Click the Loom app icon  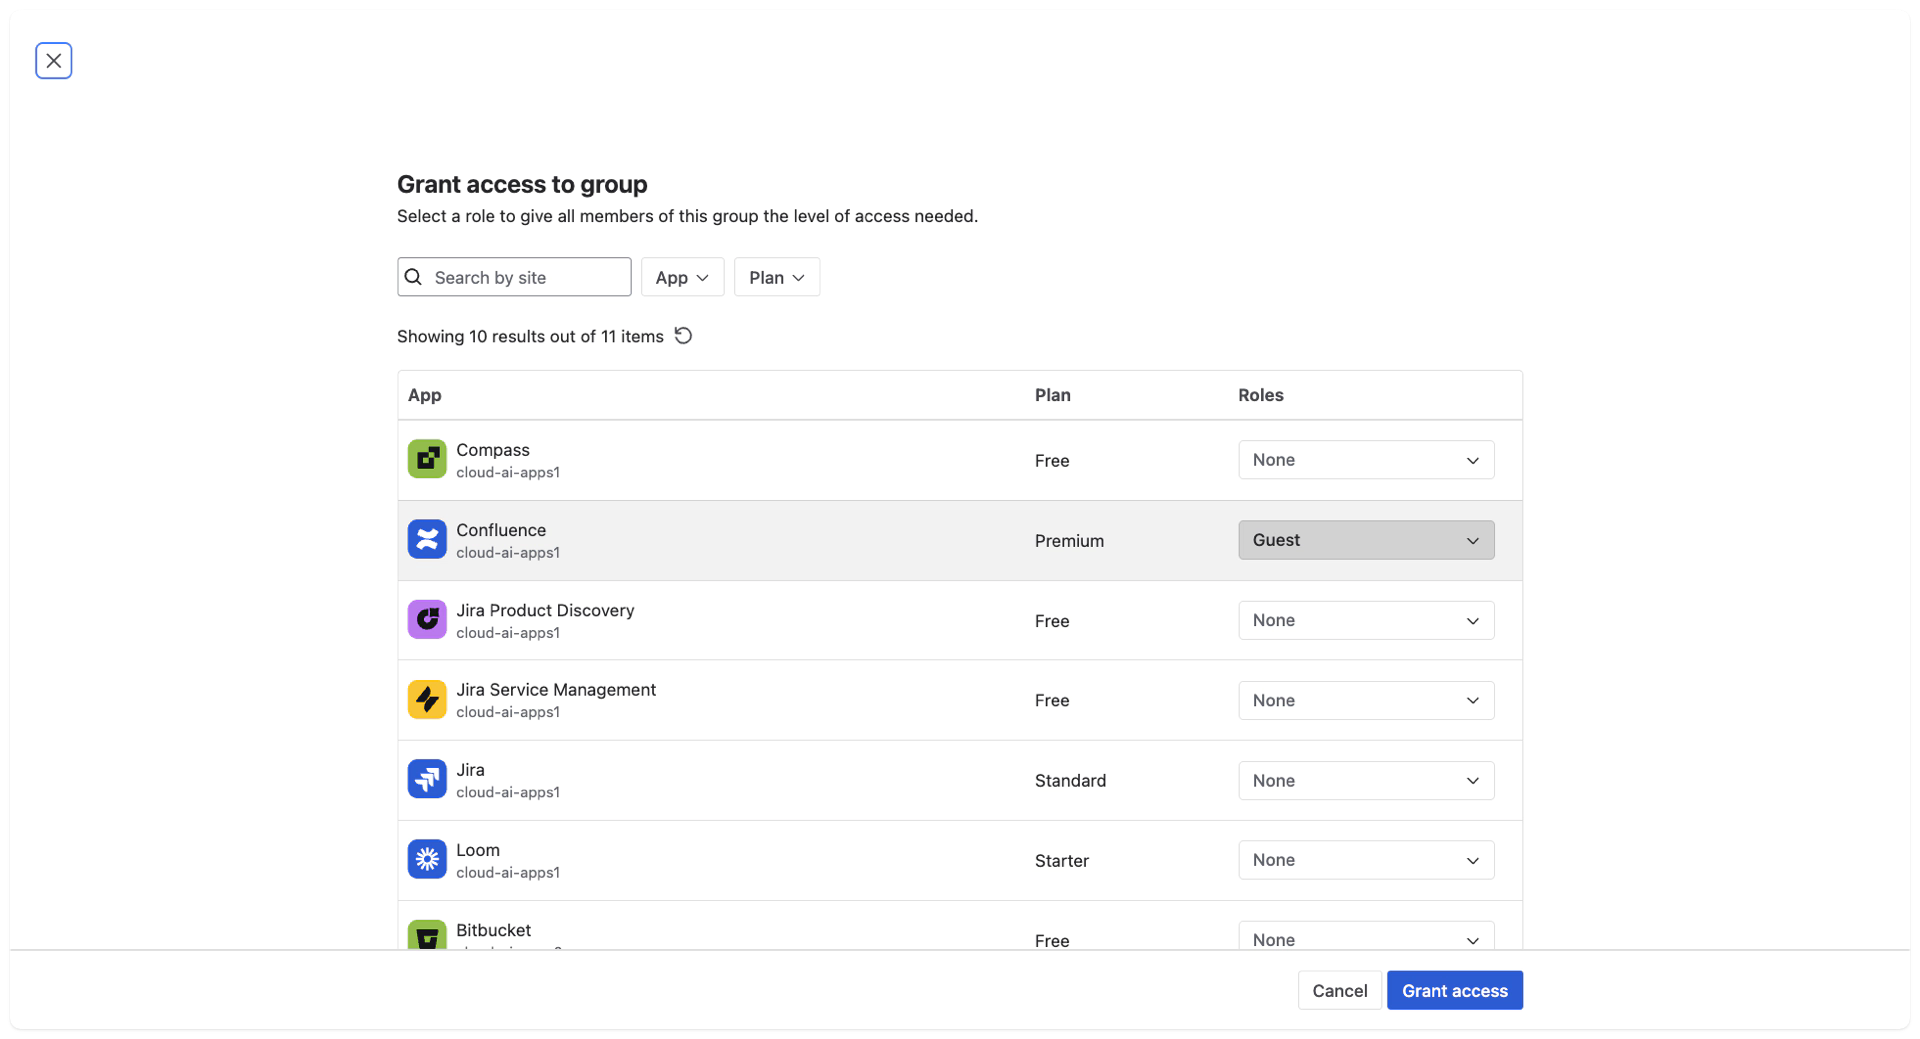(427, 859)
